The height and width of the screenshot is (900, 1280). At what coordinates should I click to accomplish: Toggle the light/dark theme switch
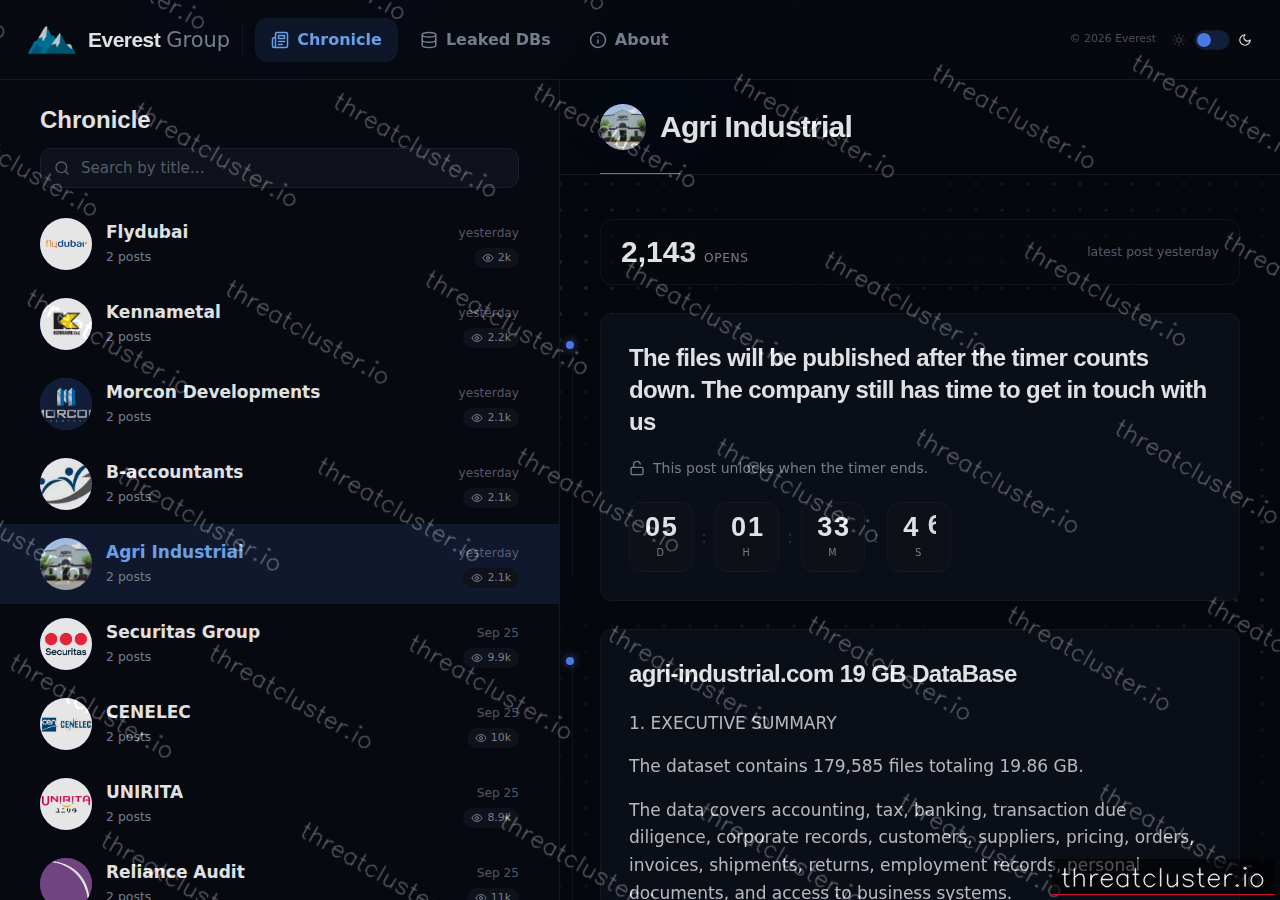click(x=1211, y=40)
